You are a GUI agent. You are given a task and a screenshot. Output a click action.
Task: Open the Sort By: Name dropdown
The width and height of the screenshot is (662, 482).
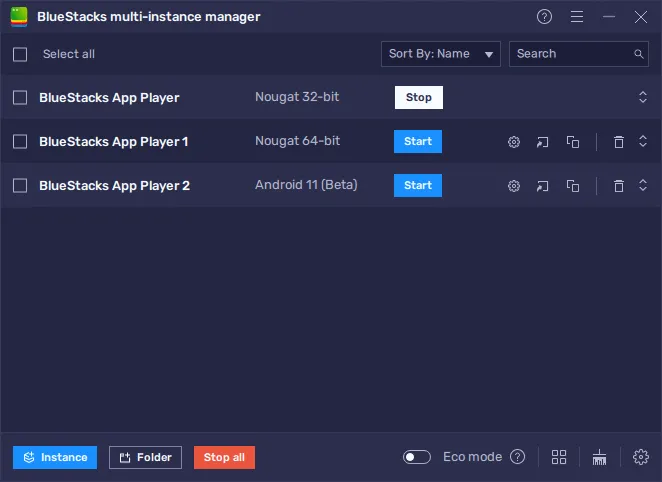pos(441,54)
